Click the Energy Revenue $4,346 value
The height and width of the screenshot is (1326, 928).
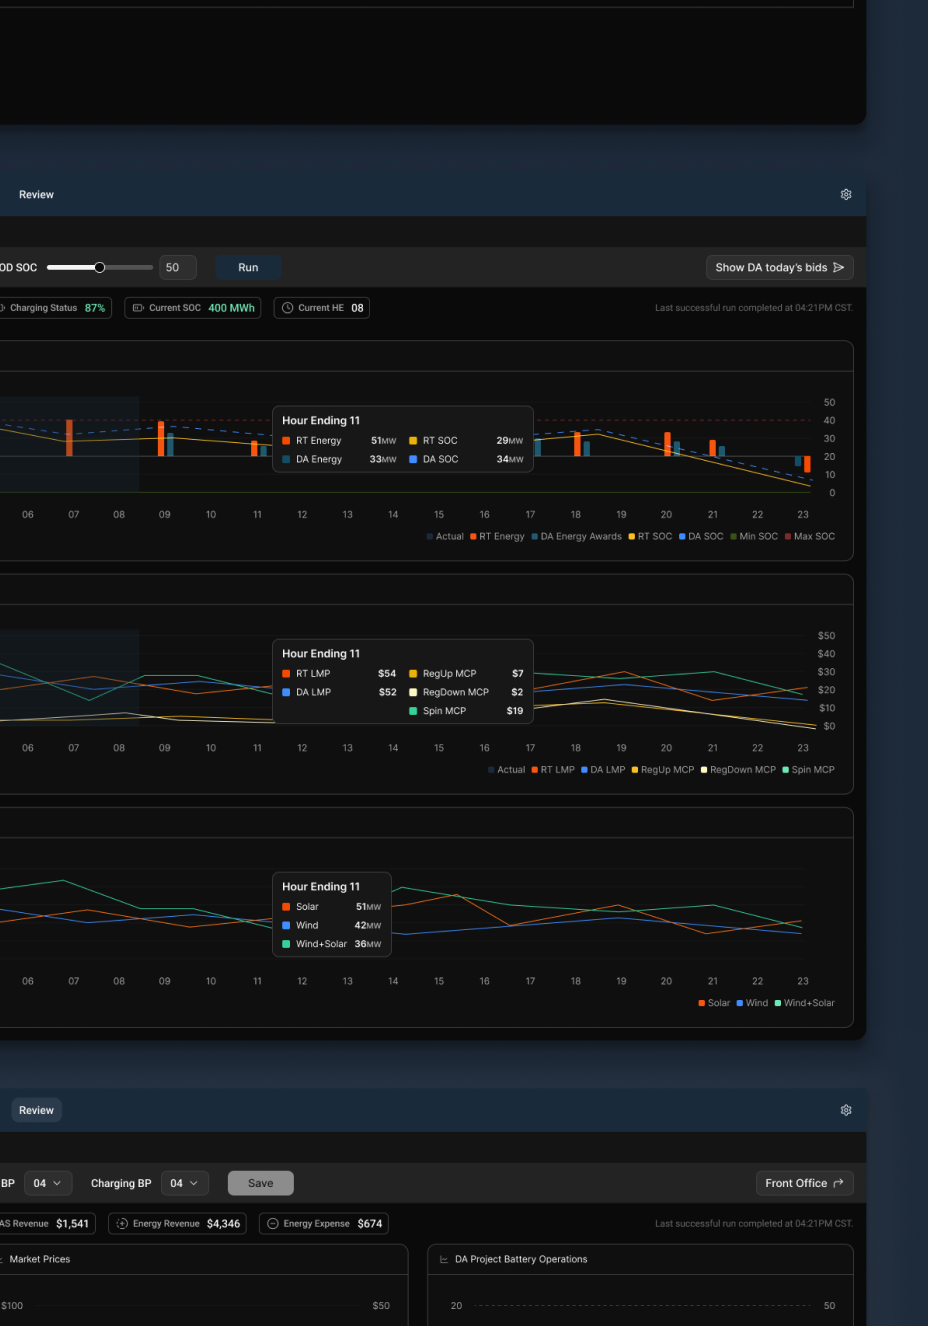pos(223,1224)
